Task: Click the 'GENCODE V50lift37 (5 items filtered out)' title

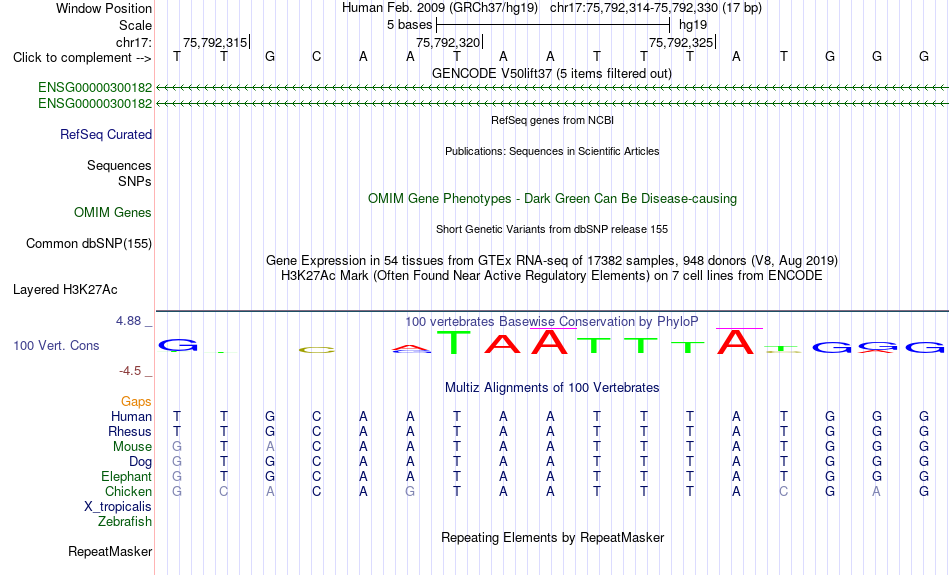Action: tap(551, 73)
